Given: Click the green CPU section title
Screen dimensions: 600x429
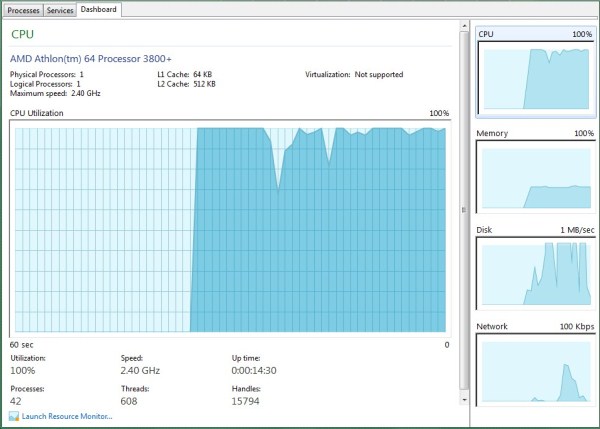Looking at the screenshot, I should [23, 34].
